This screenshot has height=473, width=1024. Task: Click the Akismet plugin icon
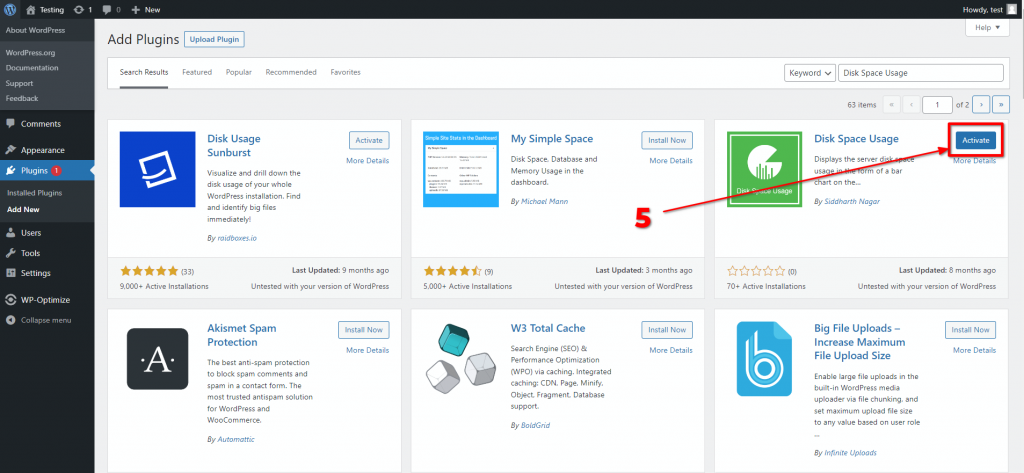point(157,359)
